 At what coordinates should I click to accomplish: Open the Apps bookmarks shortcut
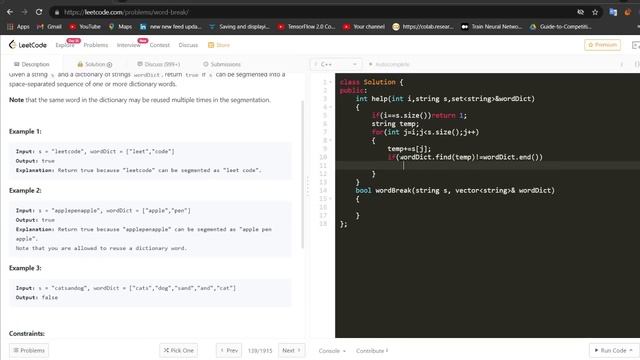click(x=19, y=27)
